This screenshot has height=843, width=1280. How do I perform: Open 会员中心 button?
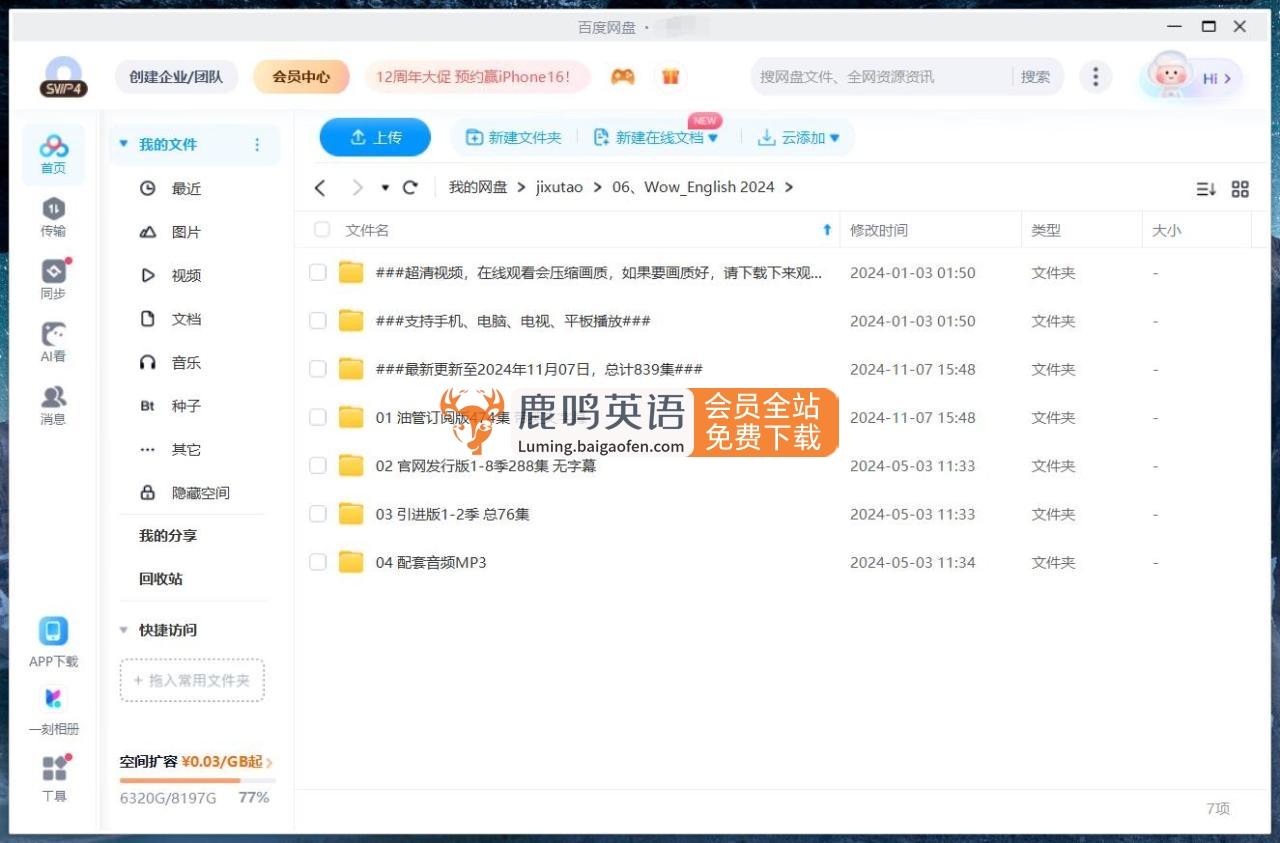[301, 77]
